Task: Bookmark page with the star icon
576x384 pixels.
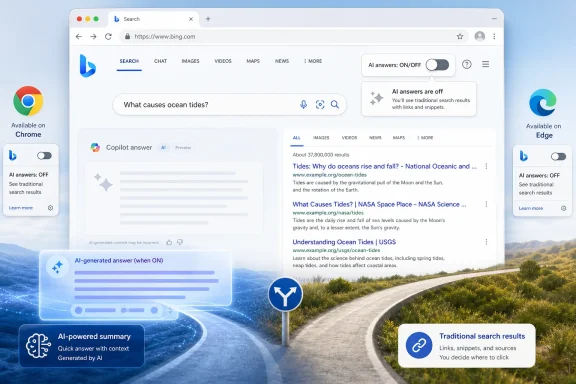Action: [x=460, y=36]
